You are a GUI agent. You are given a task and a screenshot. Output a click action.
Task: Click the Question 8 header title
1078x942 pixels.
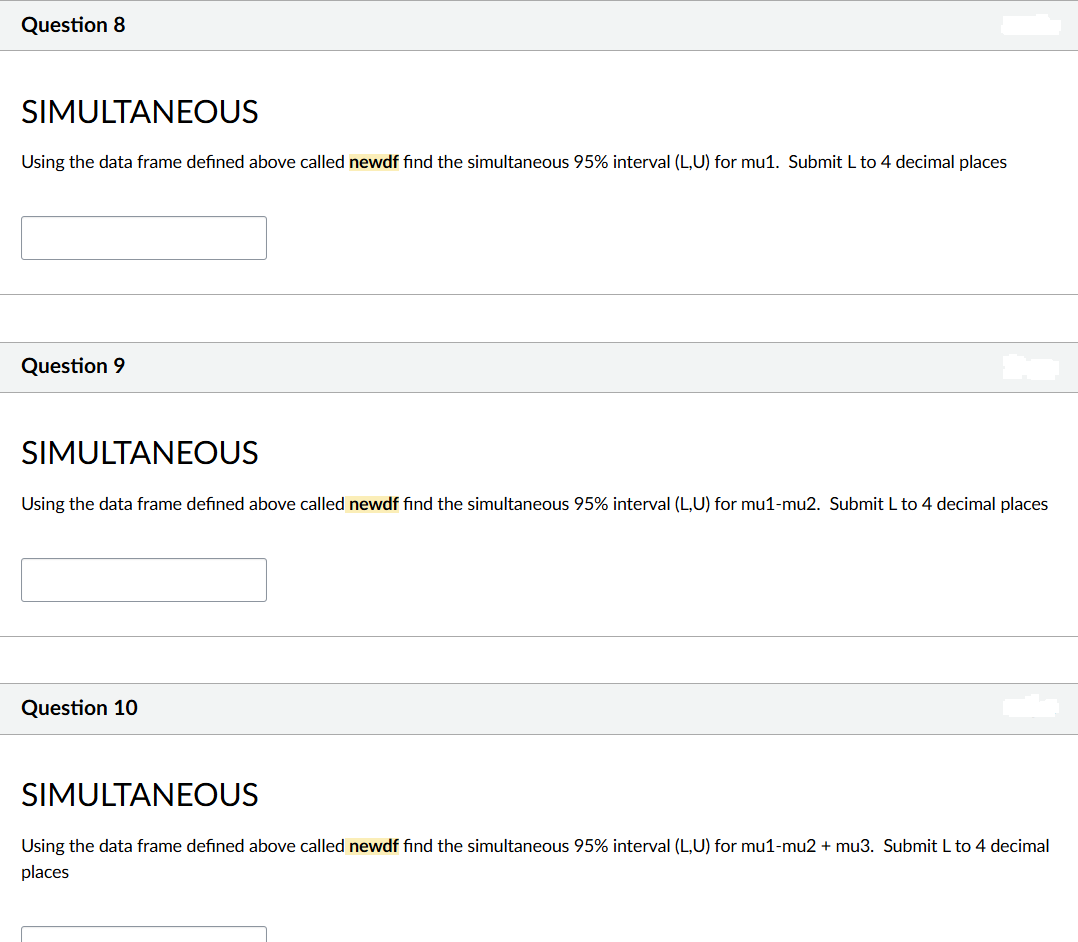73,25
